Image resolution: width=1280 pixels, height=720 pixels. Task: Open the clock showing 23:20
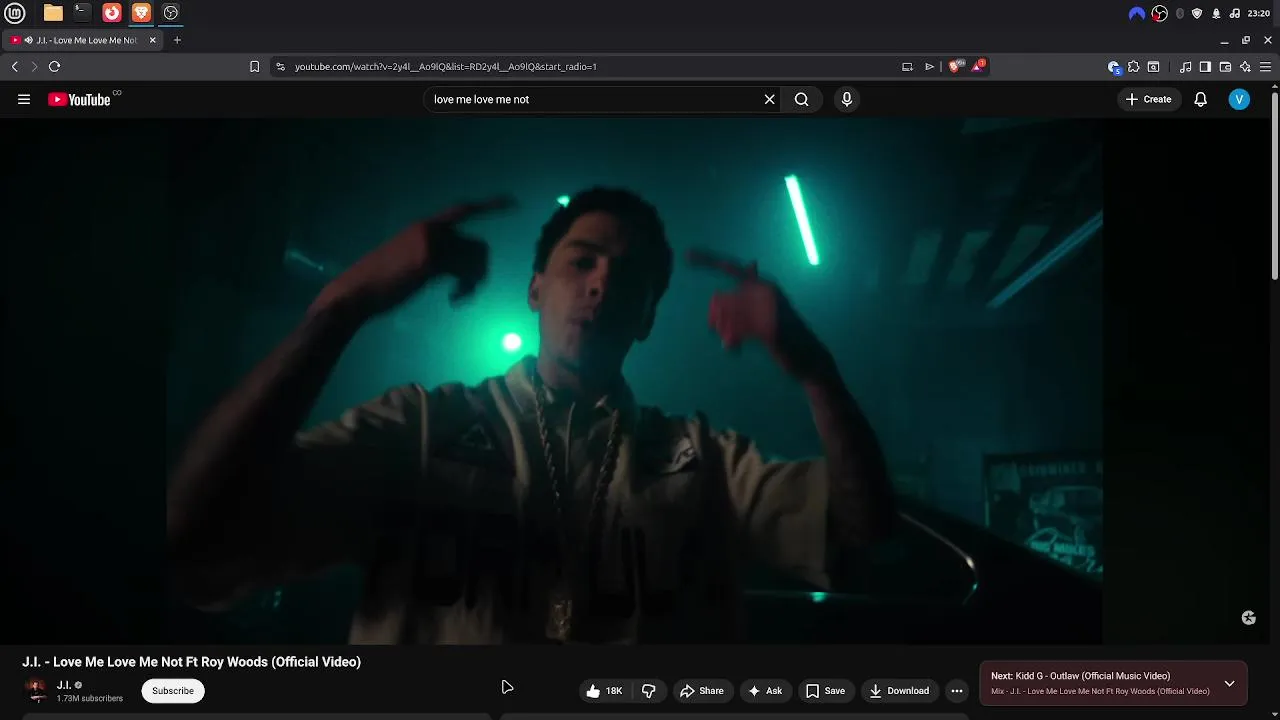1258,13
